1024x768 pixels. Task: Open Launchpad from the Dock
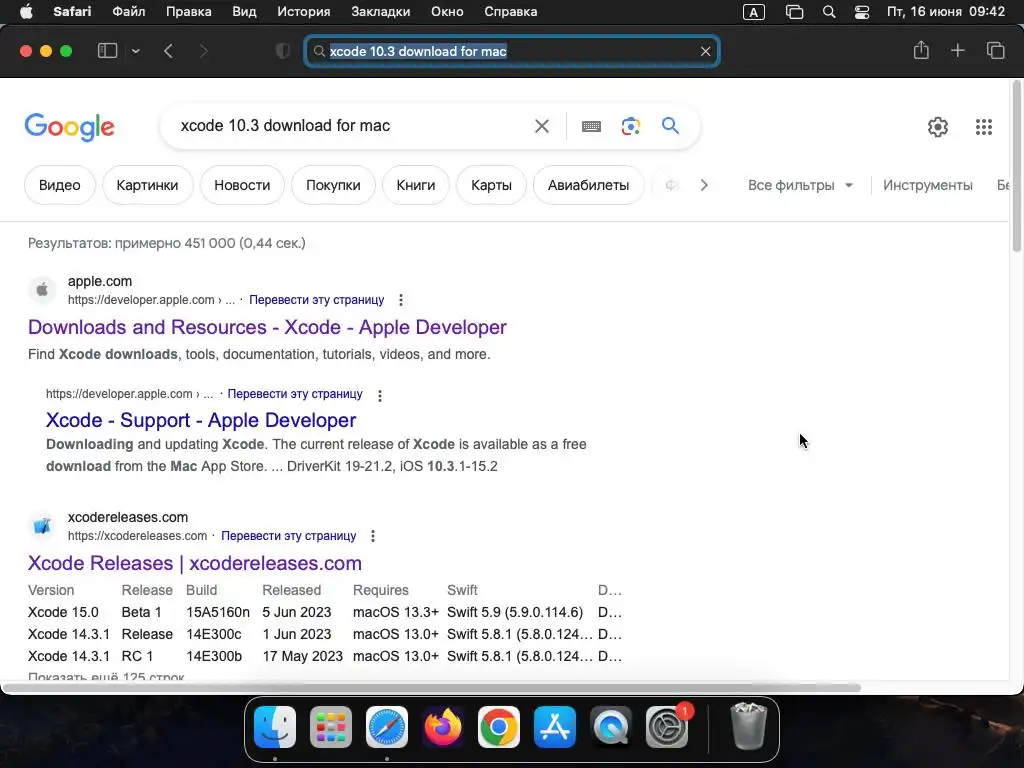(x=330, y=727)
